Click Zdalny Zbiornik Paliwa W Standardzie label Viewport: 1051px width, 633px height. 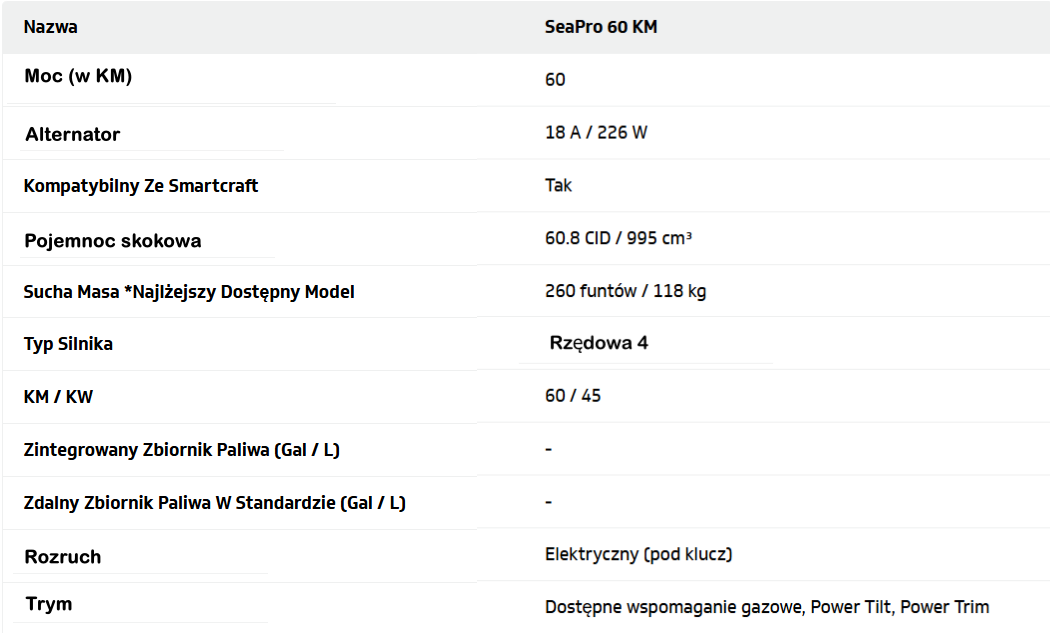coord(214,503)
